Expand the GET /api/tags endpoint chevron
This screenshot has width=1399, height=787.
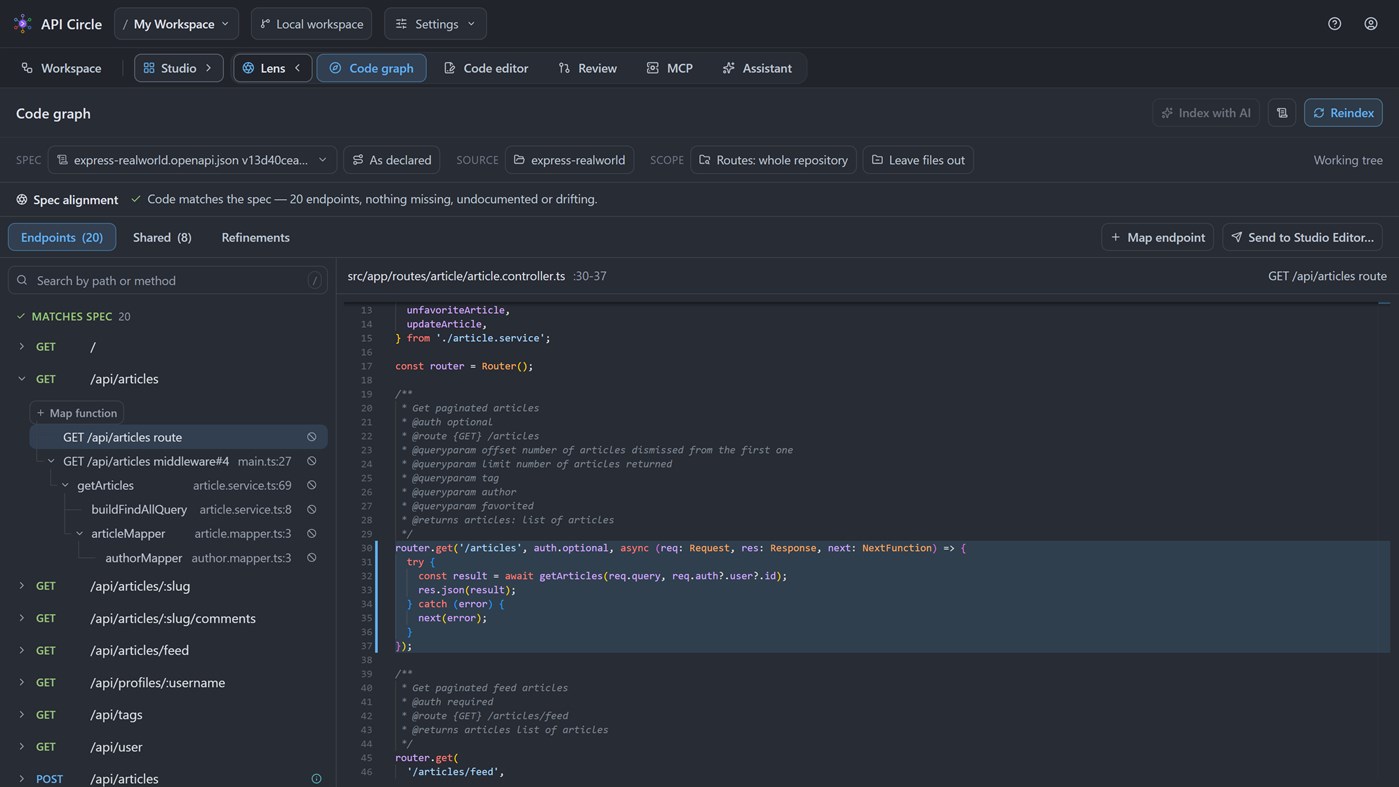pos(21,715)
